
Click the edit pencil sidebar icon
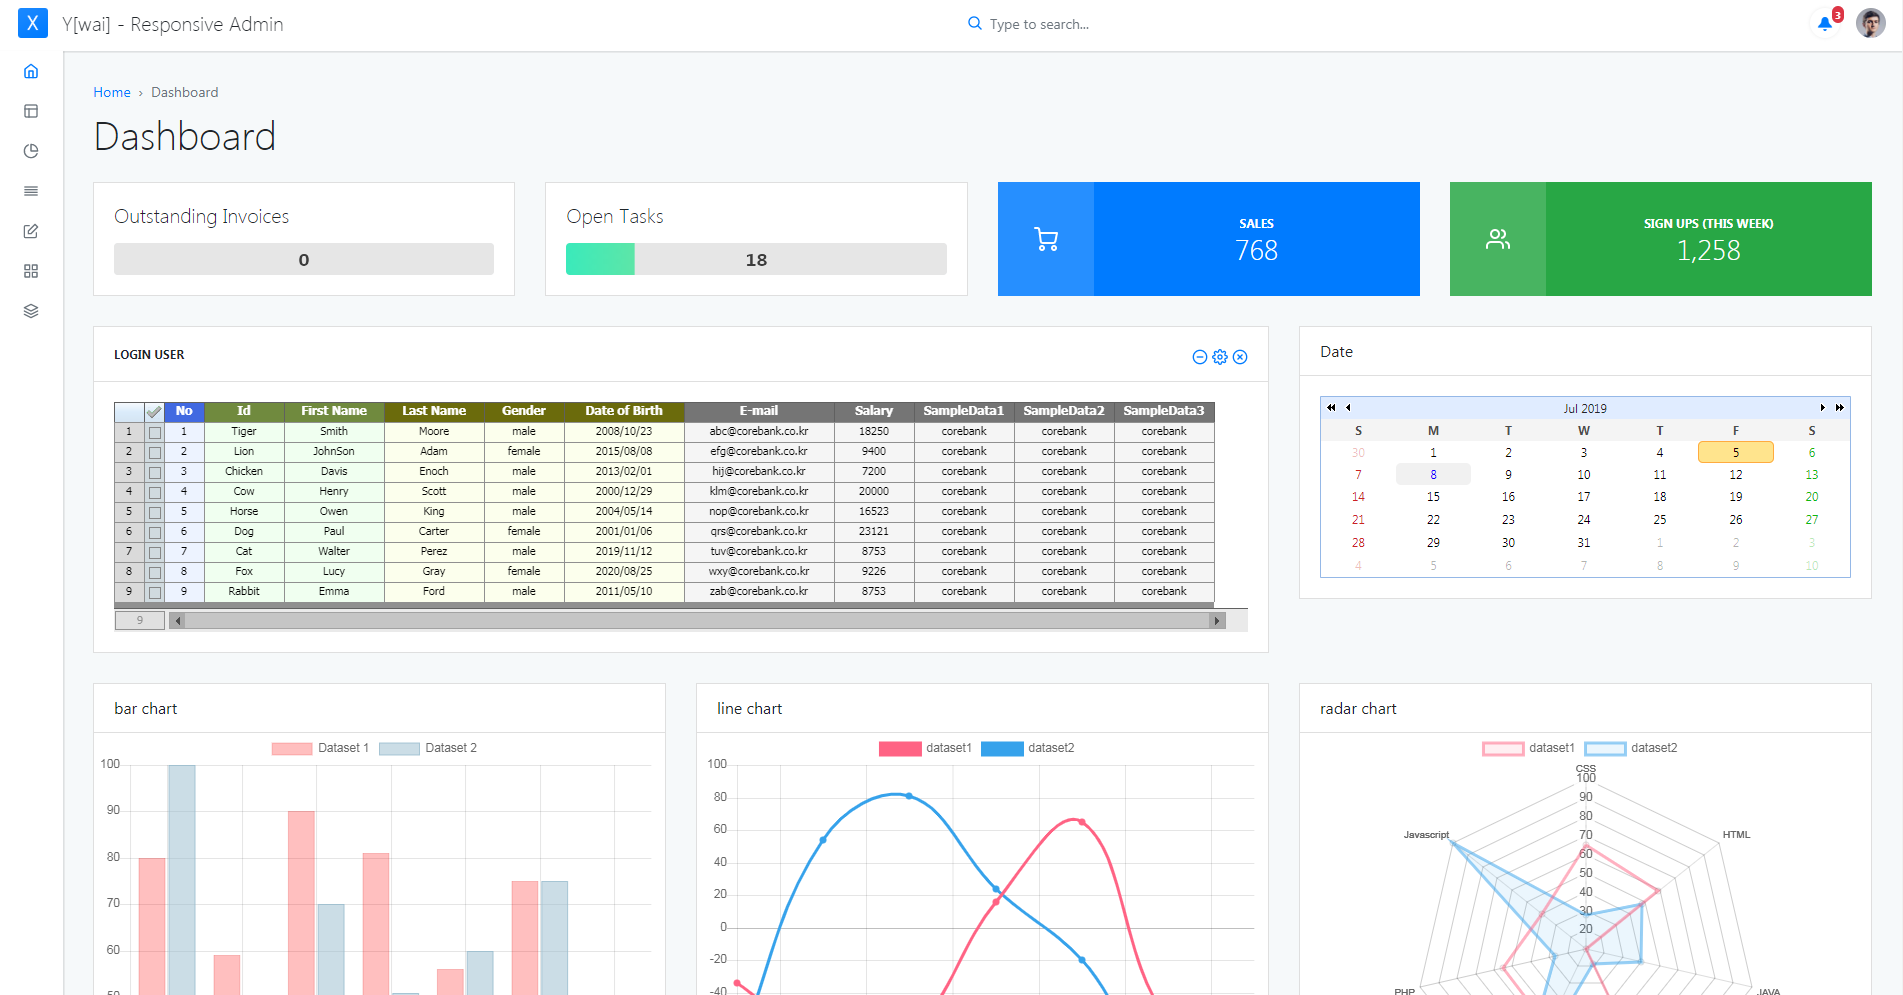click(31, 231)
